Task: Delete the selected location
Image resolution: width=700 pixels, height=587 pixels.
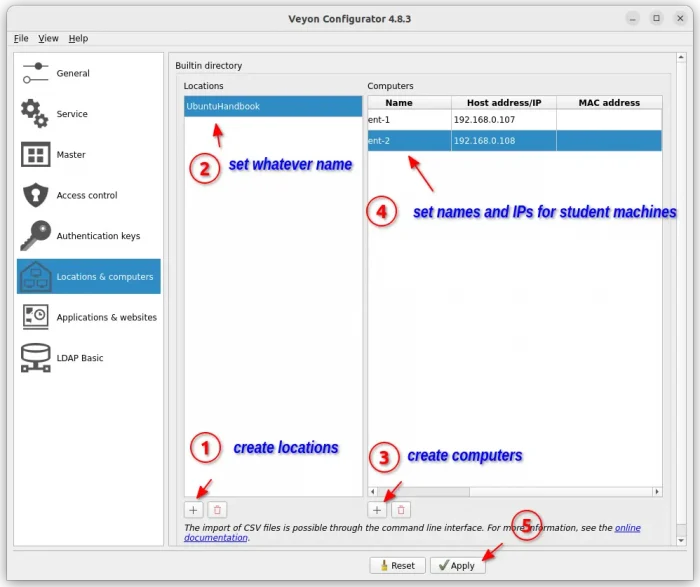Action: tap(217, 510)
